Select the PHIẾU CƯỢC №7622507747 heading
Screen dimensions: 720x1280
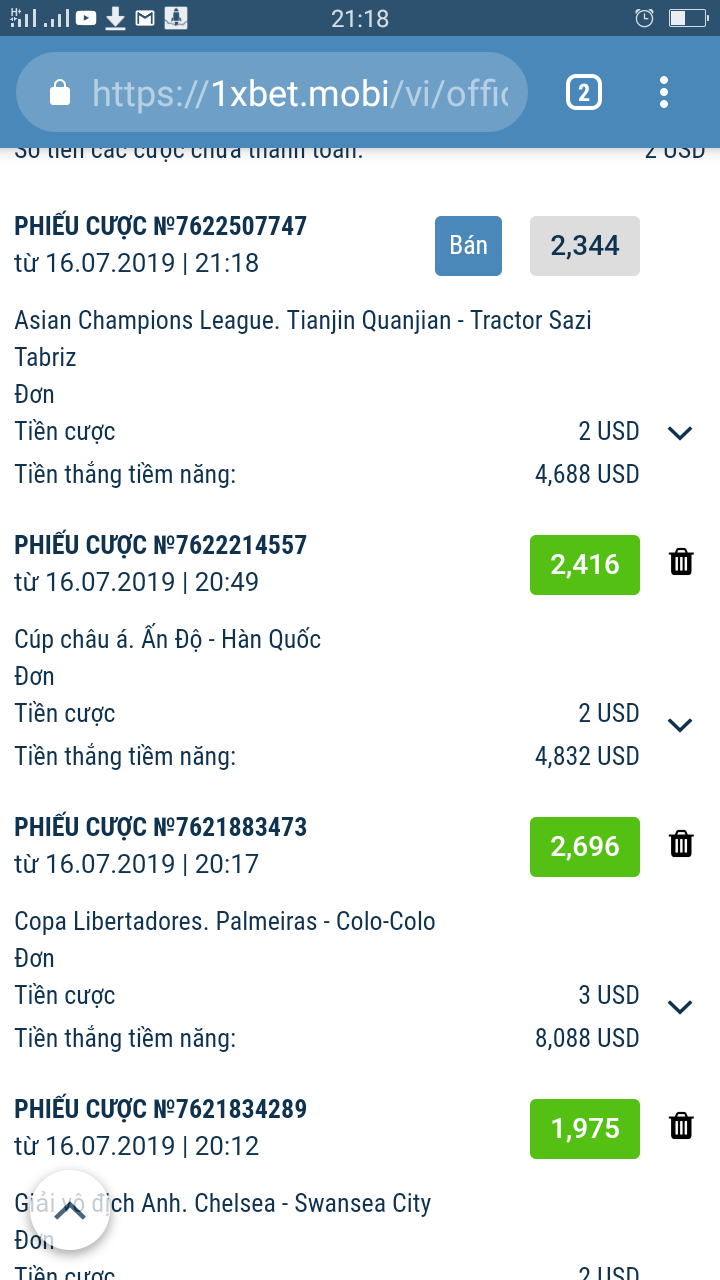pos(161,226)
